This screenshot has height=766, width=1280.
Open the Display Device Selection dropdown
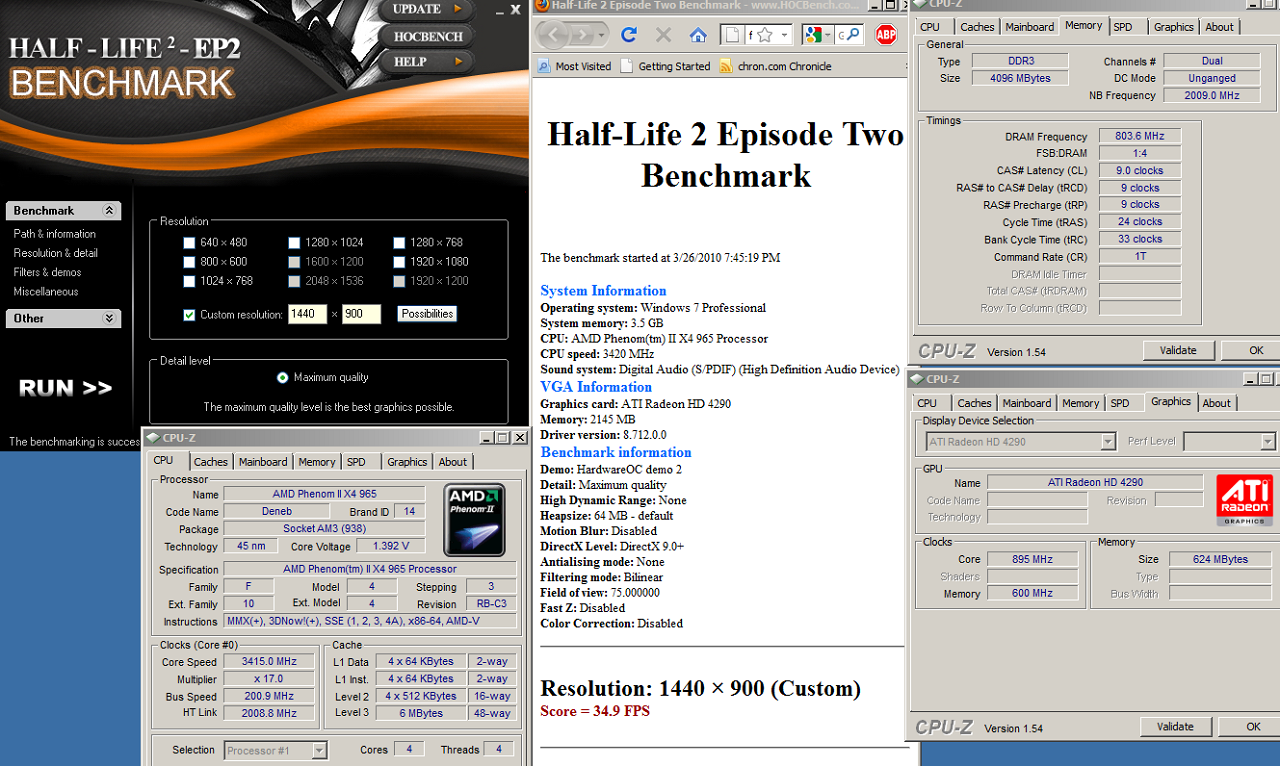coord(1108,441)
